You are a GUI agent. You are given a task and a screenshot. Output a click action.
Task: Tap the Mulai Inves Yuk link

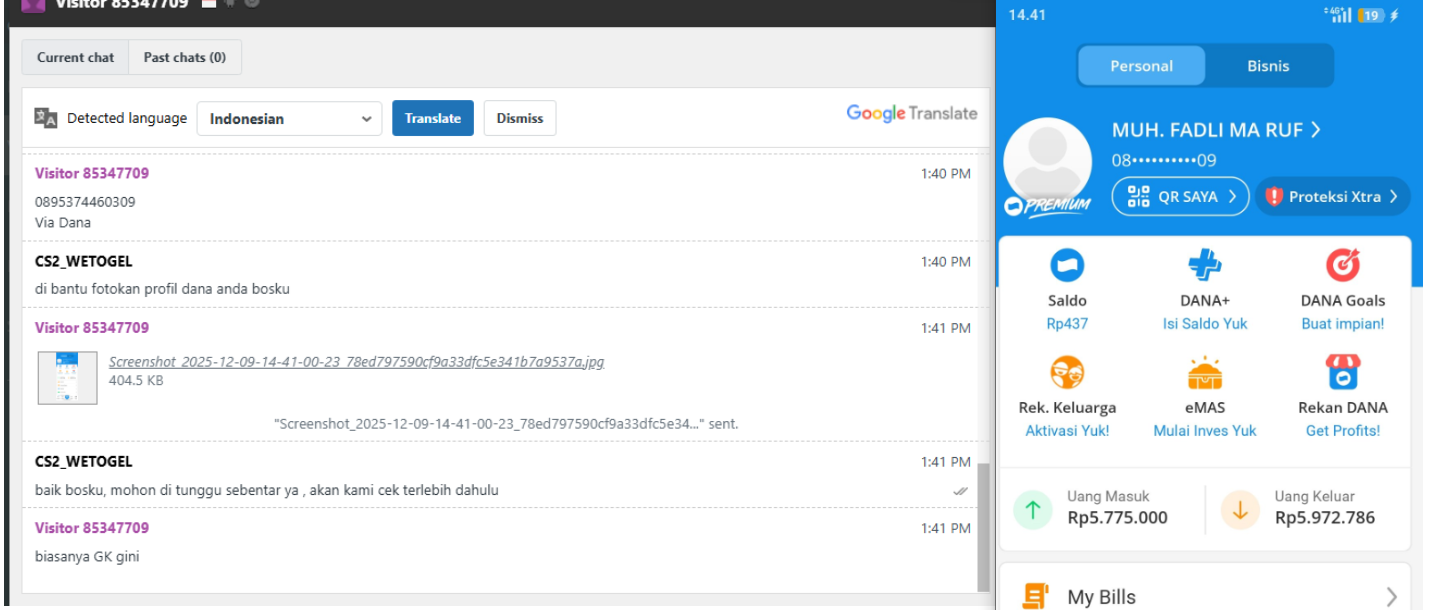click(x=1205, y=431)
